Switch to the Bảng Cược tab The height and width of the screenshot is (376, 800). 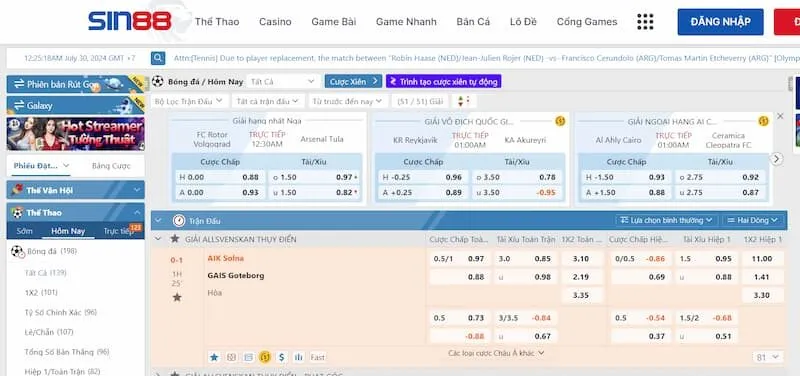111,166
